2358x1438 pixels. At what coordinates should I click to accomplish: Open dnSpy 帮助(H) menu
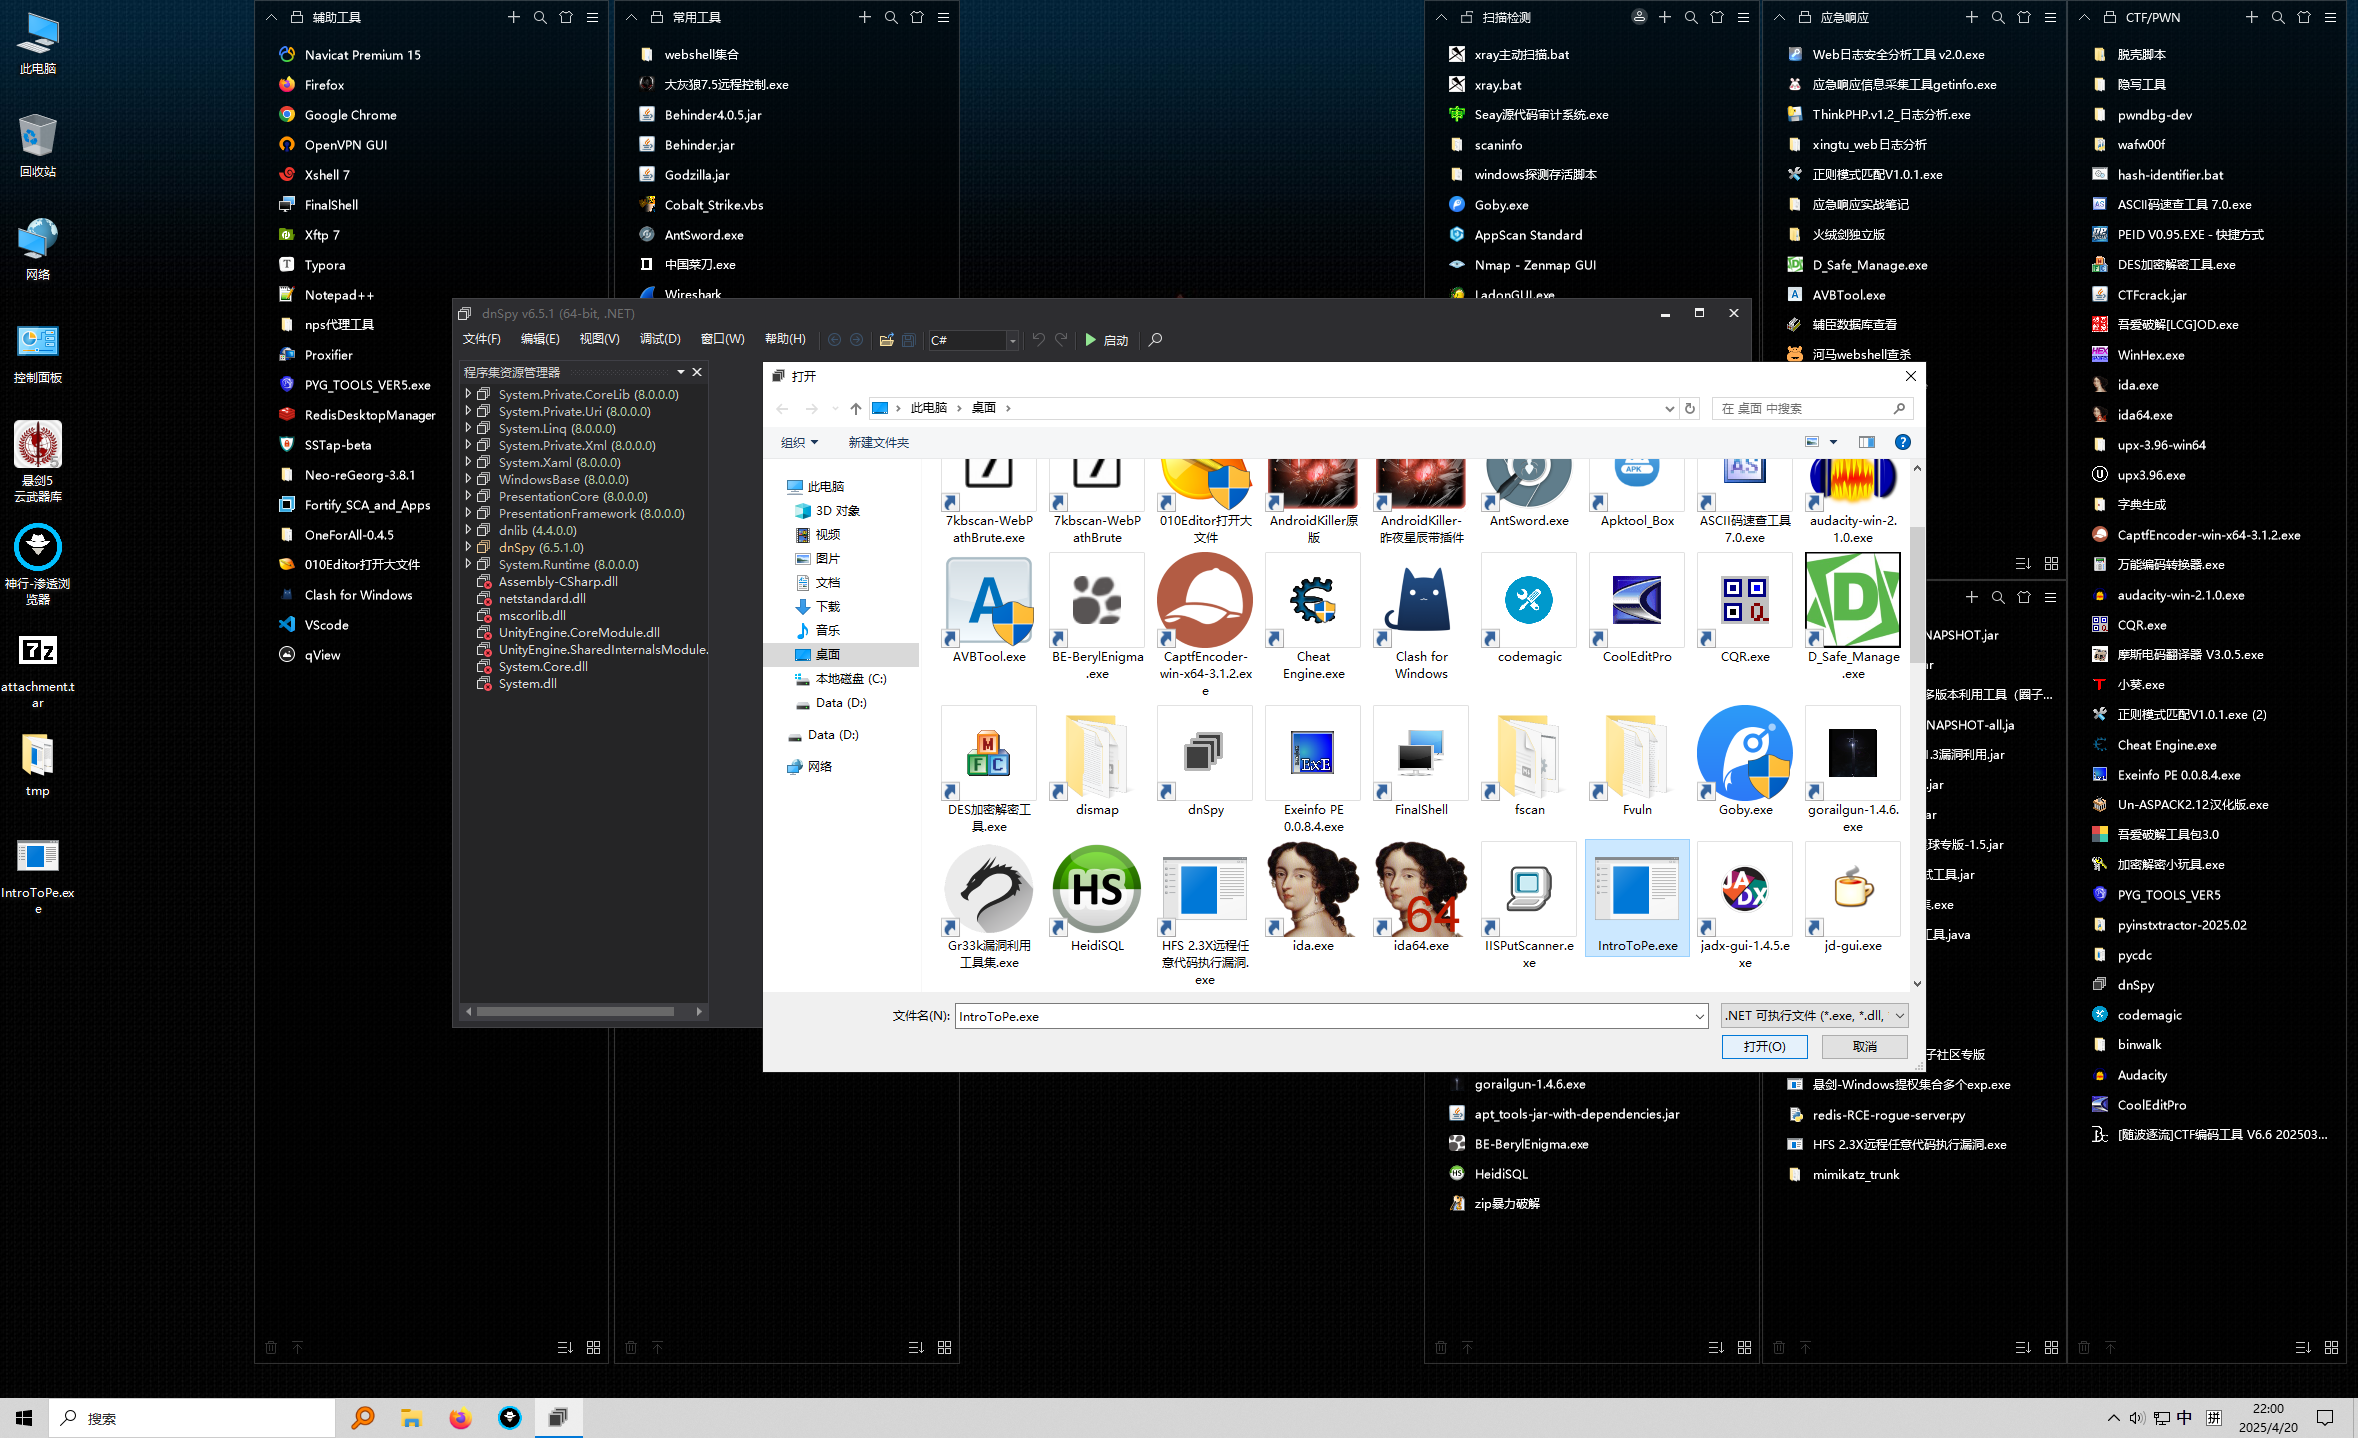[x=785, y=339]
